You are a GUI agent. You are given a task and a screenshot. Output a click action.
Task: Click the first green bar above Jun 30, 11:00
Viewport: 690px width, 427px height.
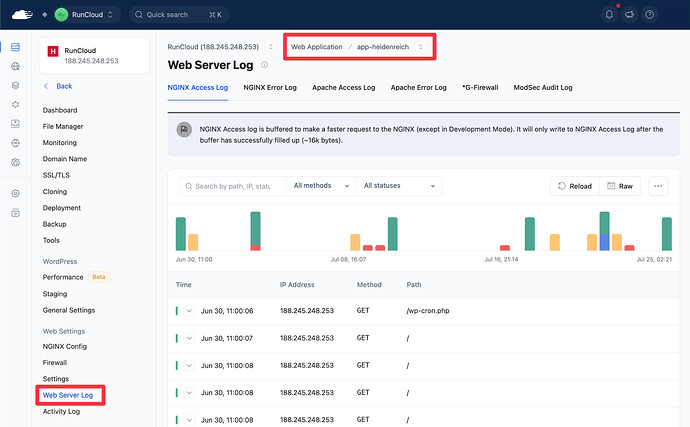pos(181,234)
